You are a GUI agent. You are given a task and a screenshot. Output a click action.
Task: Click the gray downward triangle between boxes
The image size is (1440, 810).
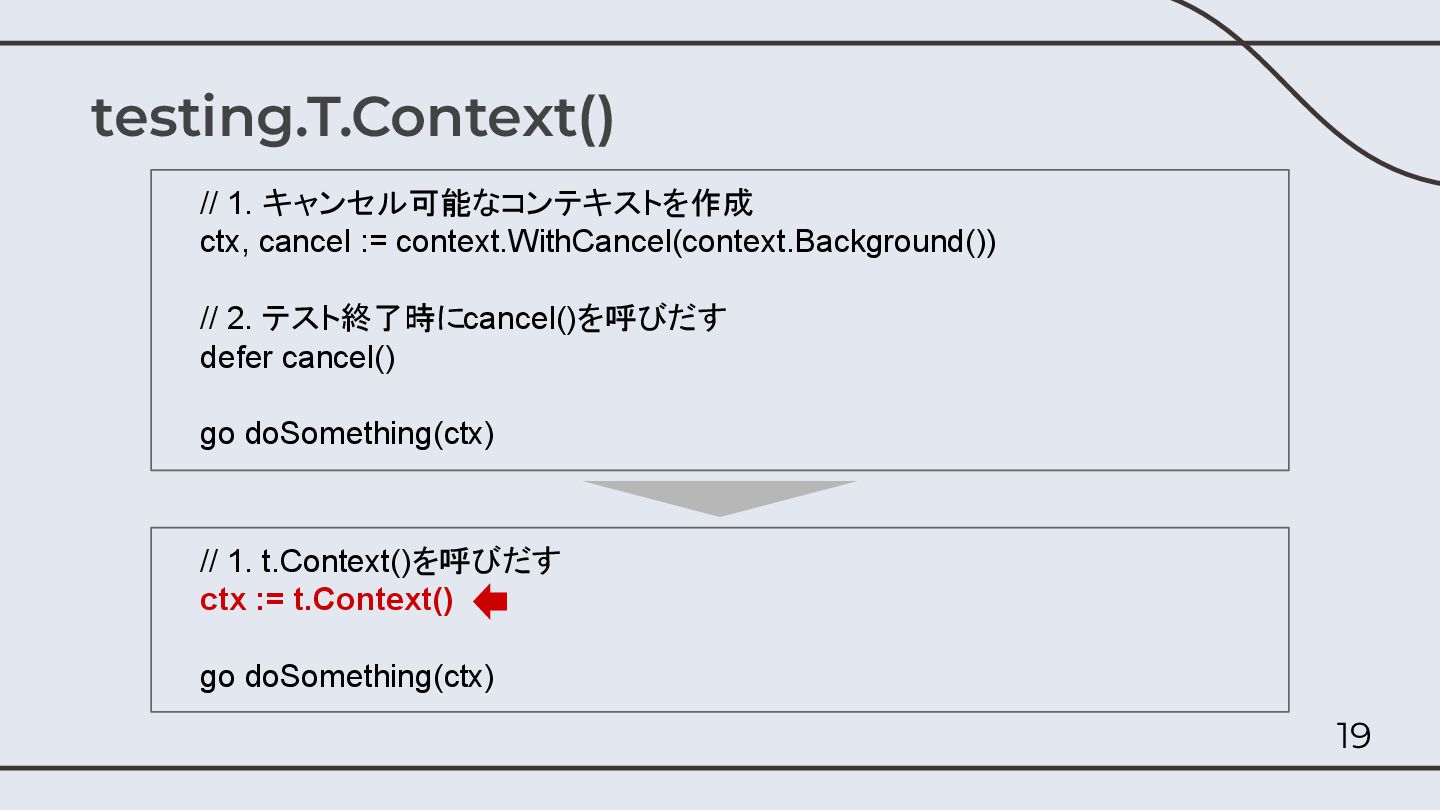[720, 498]
